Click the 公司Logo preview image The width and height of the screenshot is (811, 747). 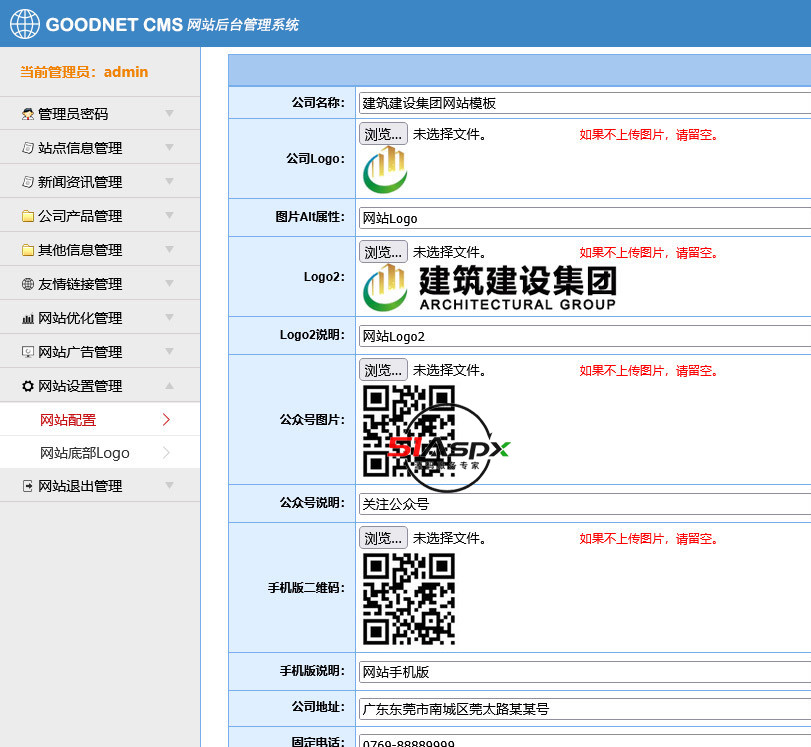(385, 170)
